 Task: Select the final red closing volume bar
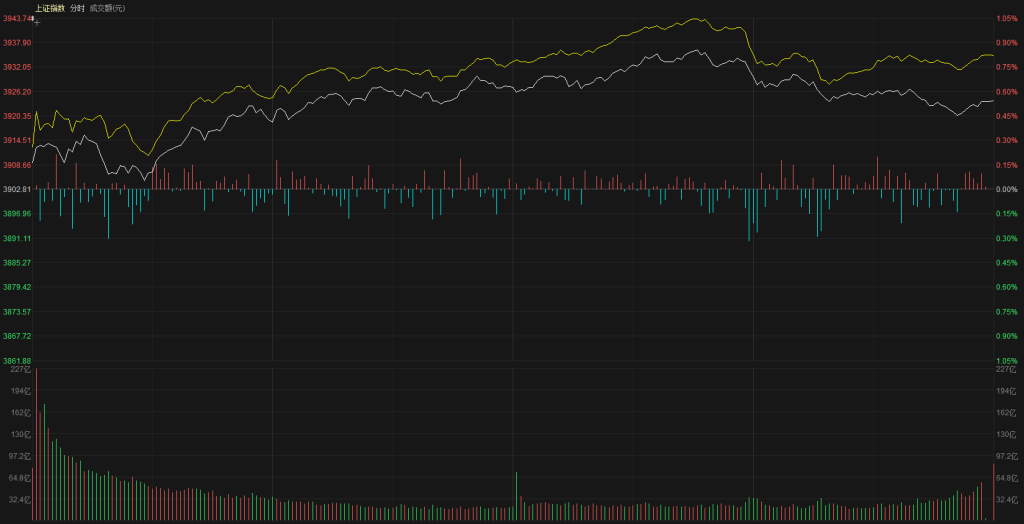pyautogui.click(x=993, y=492)
